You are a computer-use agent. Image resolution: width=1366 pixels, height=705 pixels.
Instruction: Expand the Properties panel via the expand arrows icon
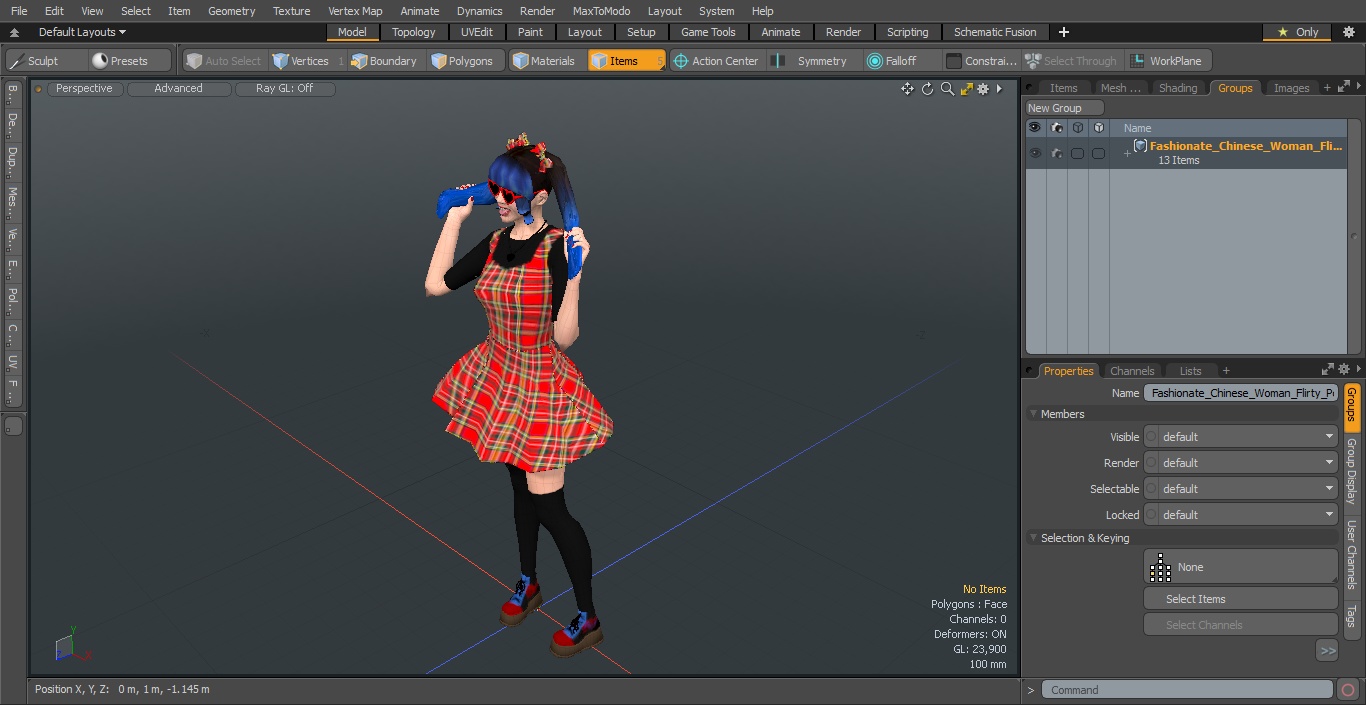[x=1327, y=370]
